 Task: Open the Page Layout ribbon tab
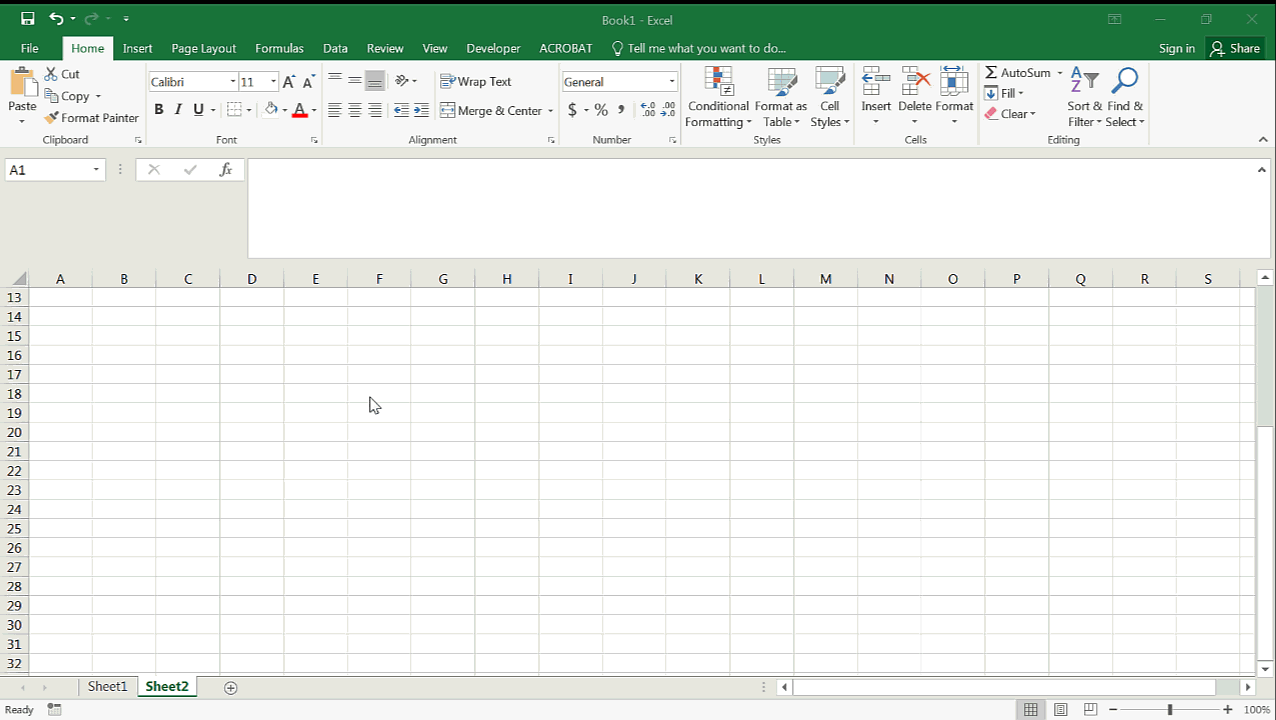tap(203, 48)
